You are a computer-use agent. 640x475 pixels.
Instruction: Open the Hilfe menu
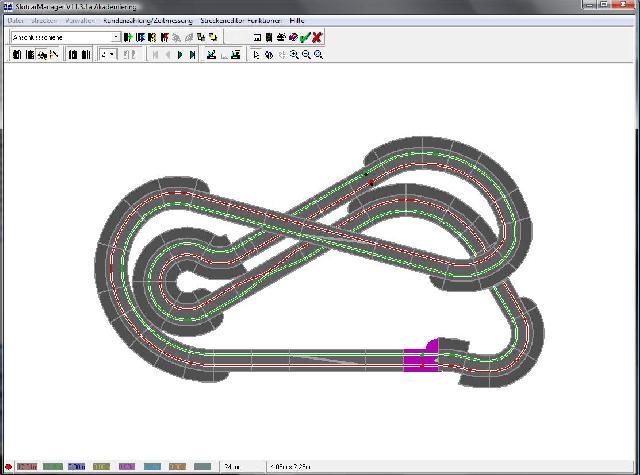click(x=297, y=20)
